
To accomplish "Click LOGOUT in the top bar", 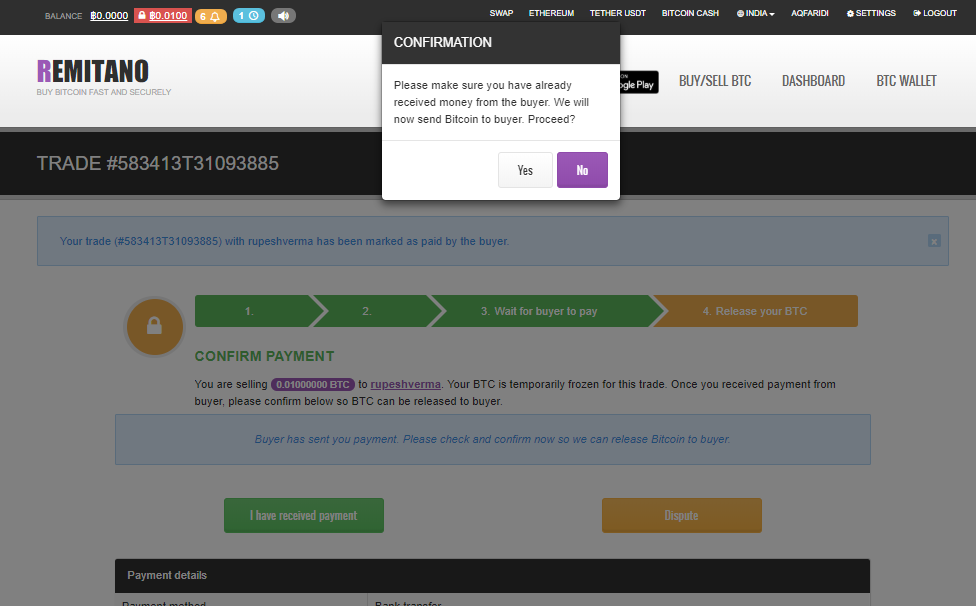I will click(x=934, y=13).
